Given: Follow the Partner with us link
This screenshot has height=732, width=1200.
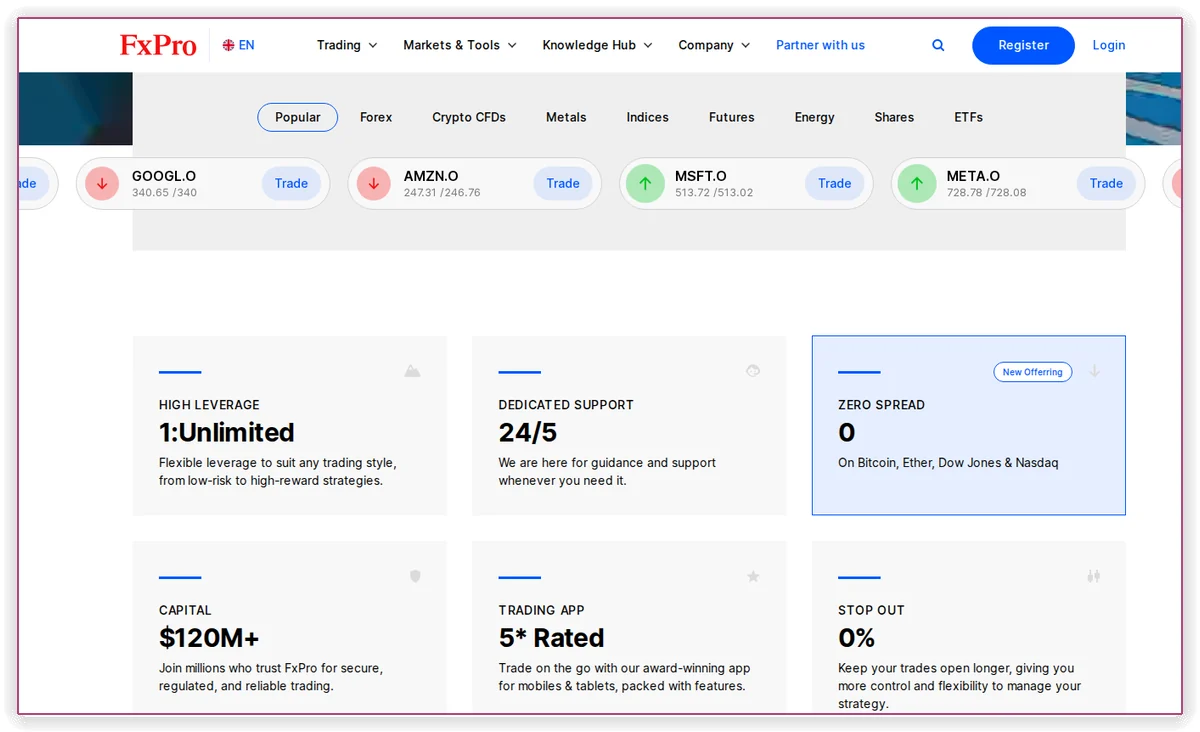Looking at the screenshot, I should coord(820,45).
